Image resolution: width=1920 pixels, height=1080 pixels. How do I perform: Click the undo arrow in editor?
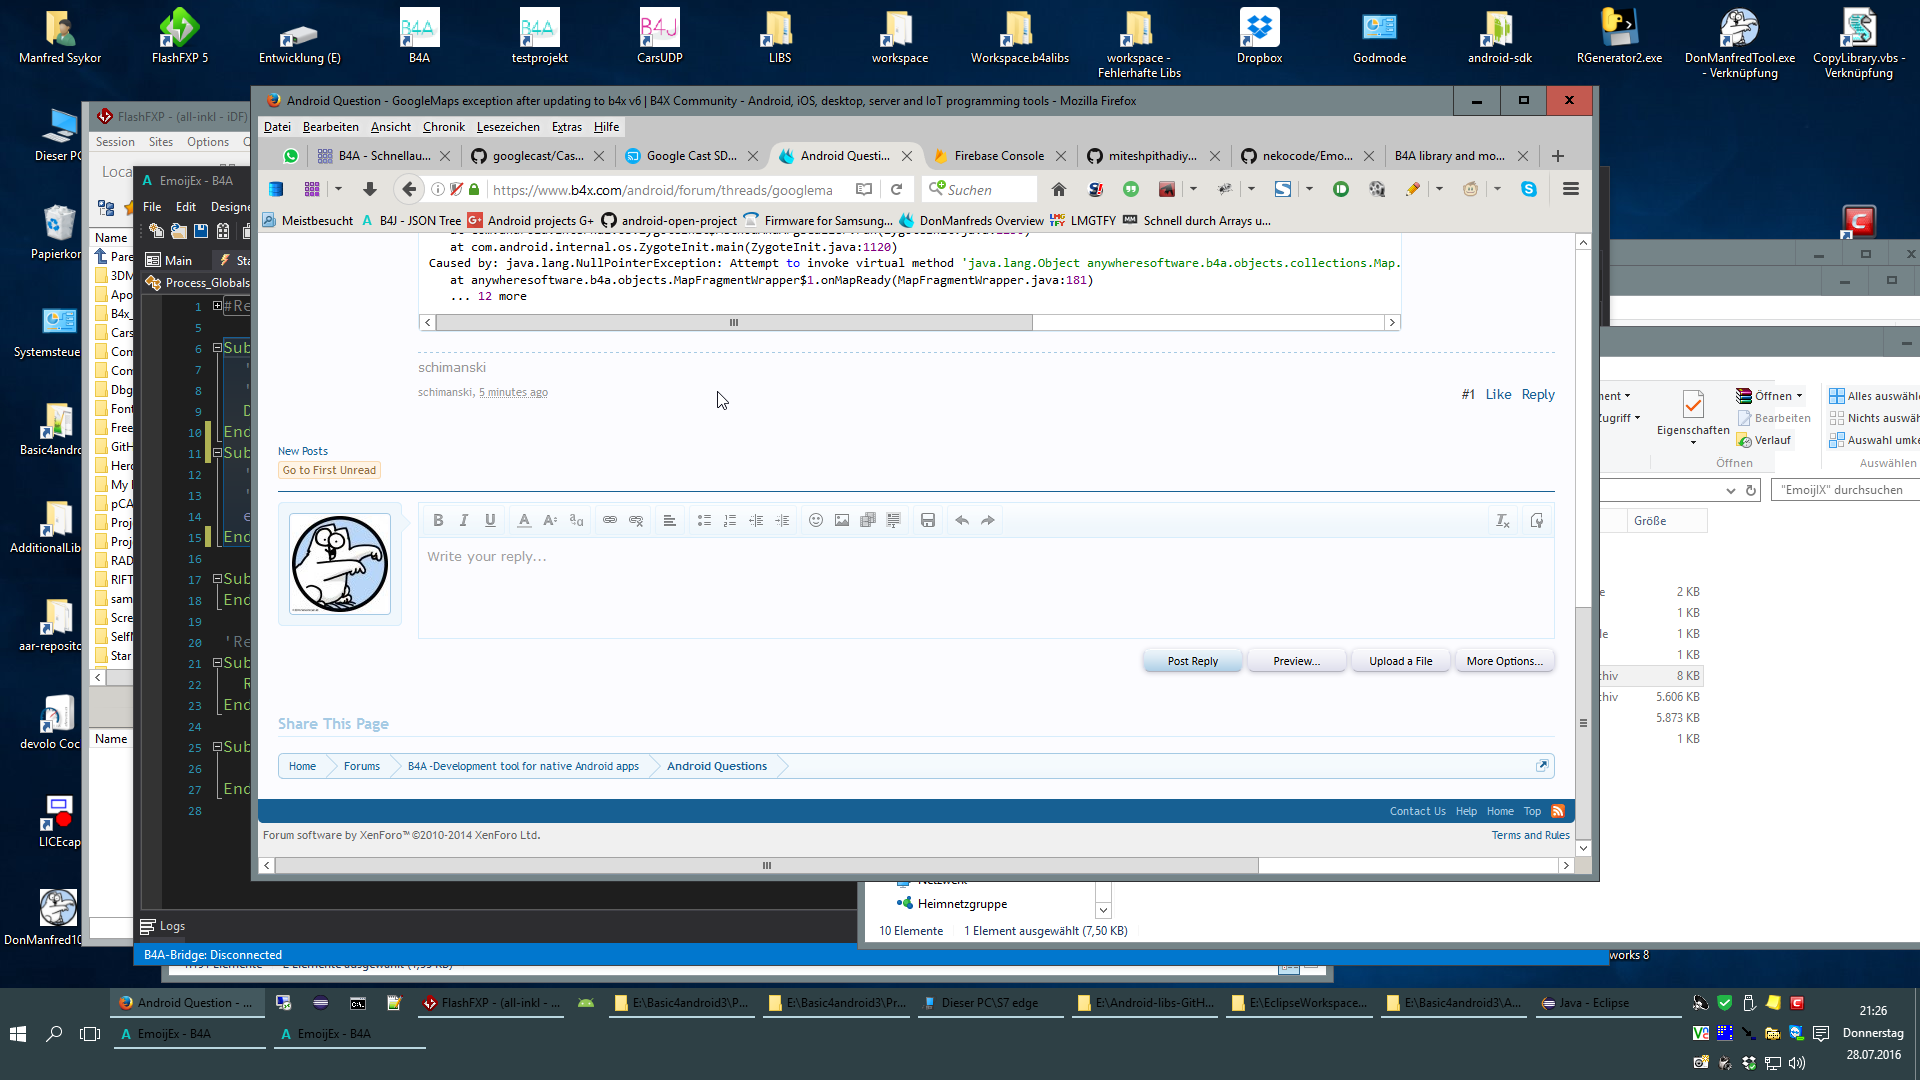pyautogui.click(x=962, y=520)
